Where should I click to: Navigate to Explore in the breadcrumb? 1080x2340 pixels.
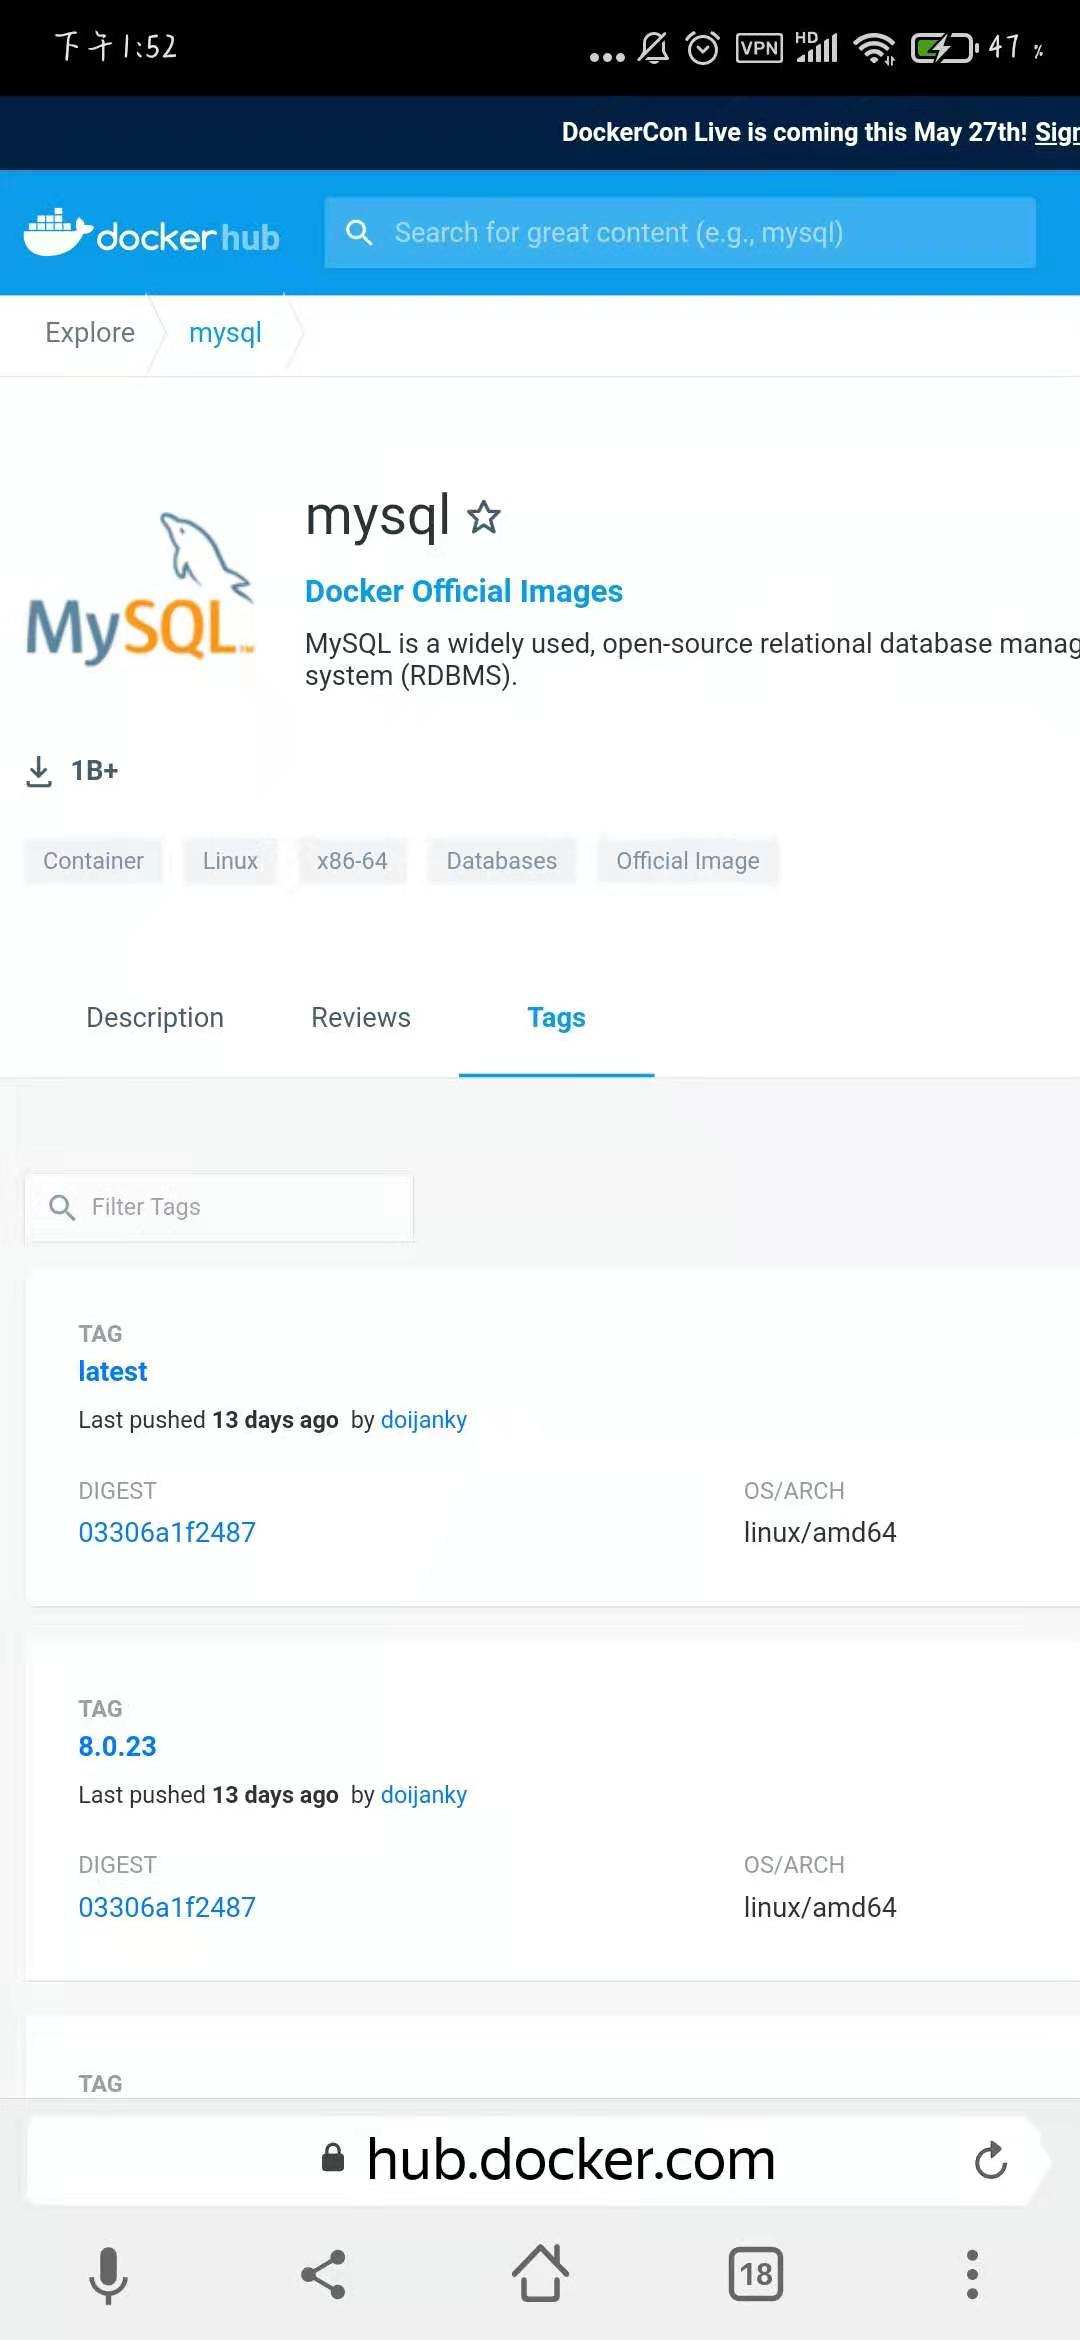(x=90, y=333)
